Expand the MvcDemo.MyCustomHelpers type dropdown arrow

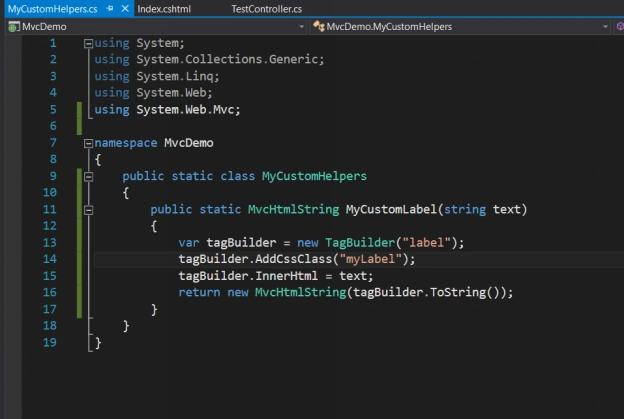[x=605, y=27]
